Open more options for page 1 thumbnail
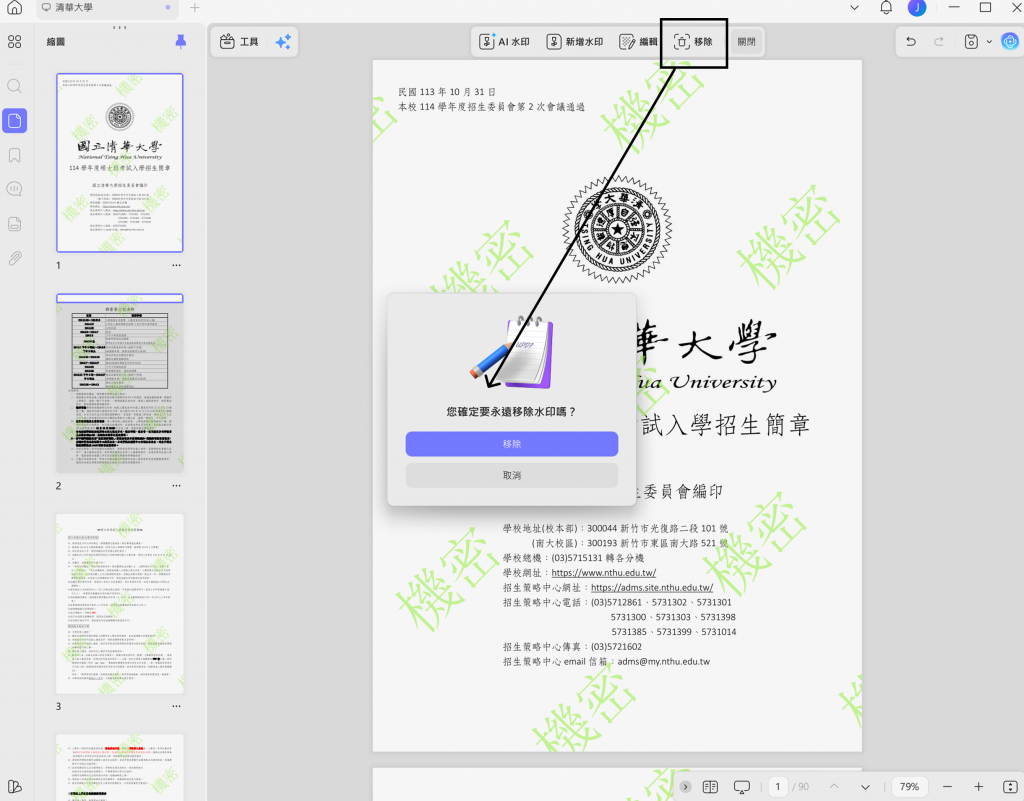 pos(176,266)
